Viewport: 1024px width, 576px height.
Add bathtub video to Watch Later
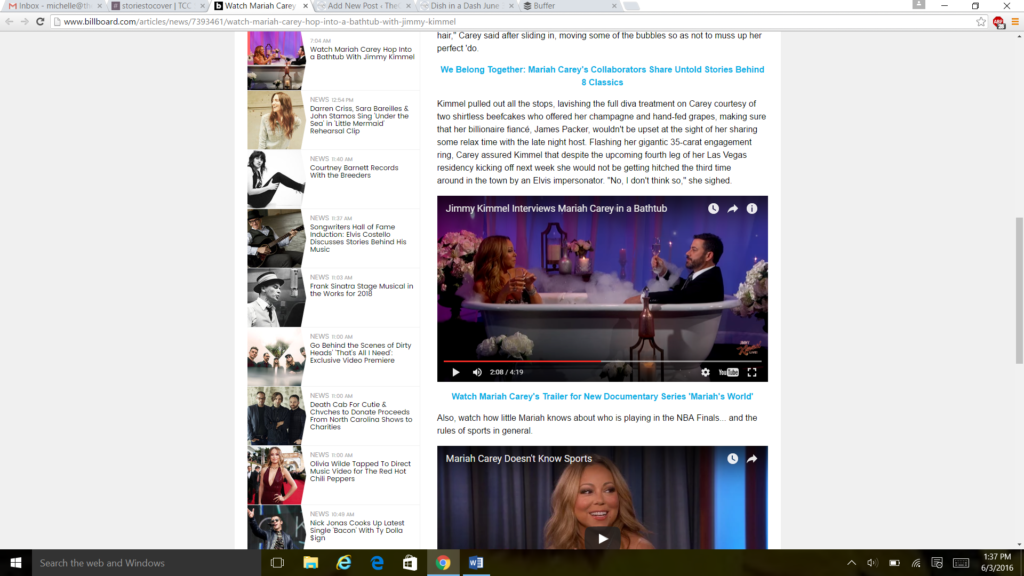point(713,209)
